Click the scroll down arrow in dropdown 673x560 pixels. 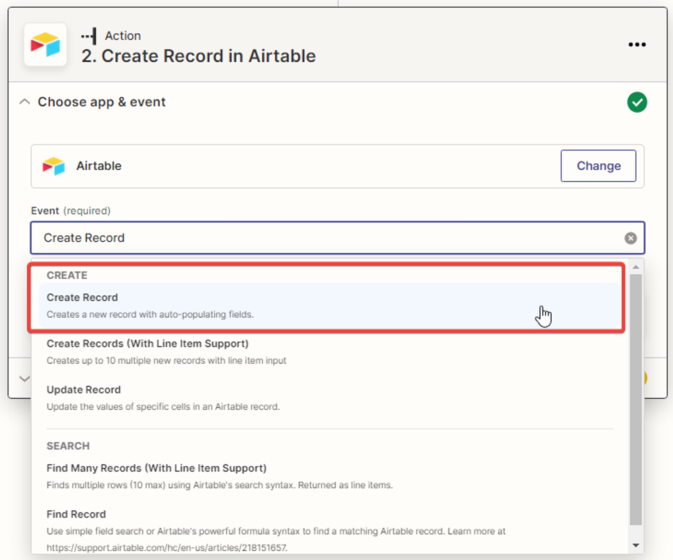(x=636, y=546)
